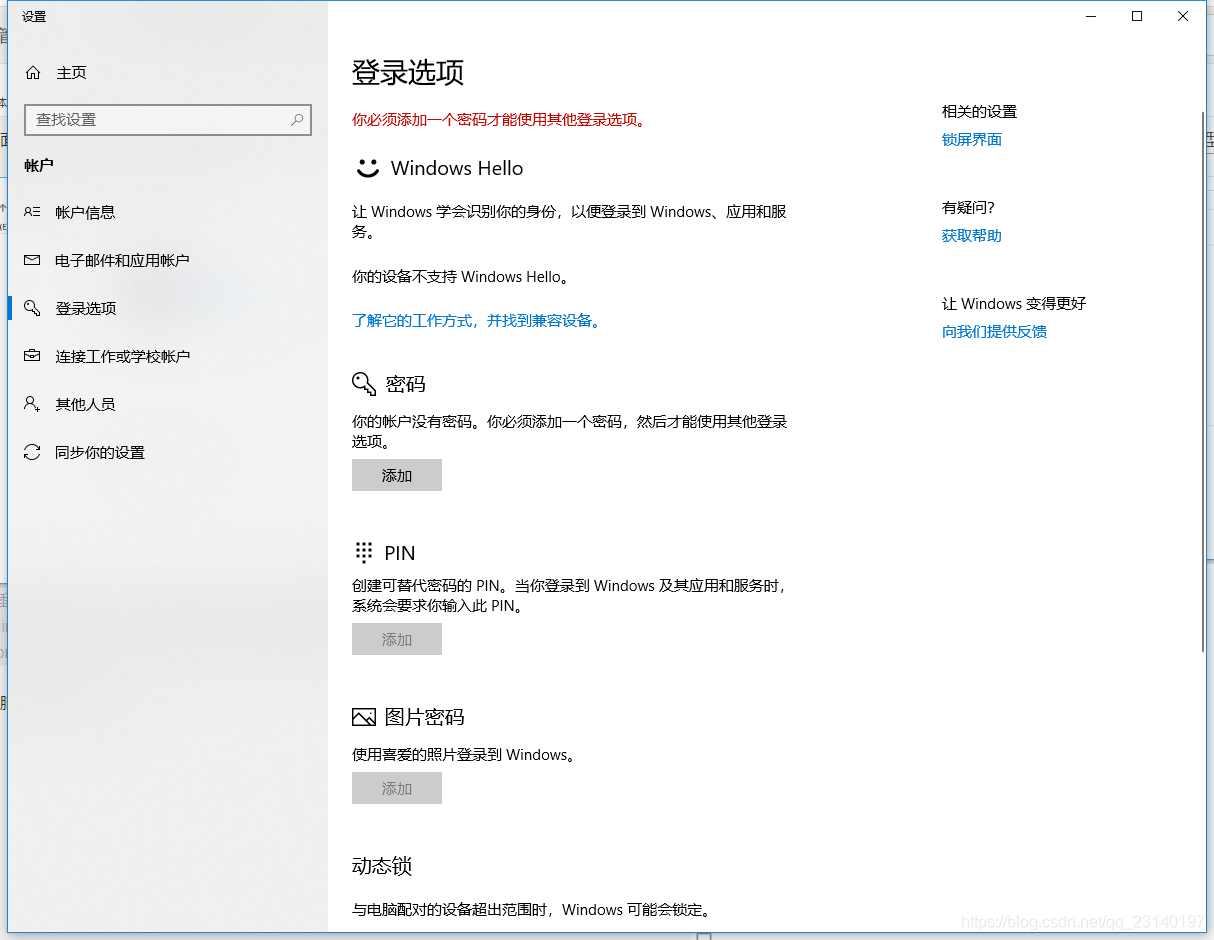Go to 电子邮件和应用帐户 settings
Viewport: 1214px width, 940px height.
(x=168, y=260)
